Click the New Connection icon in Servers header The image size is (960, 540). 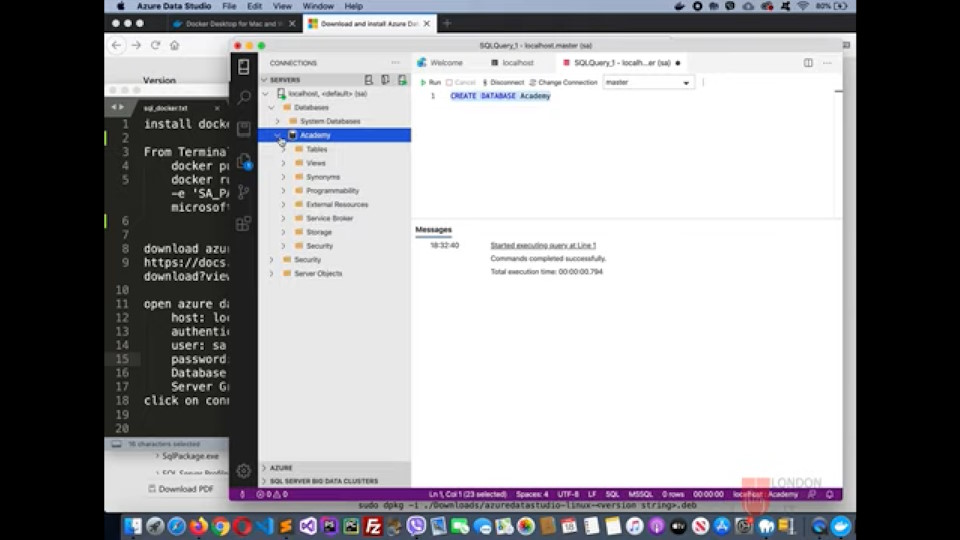click(369, 80)
